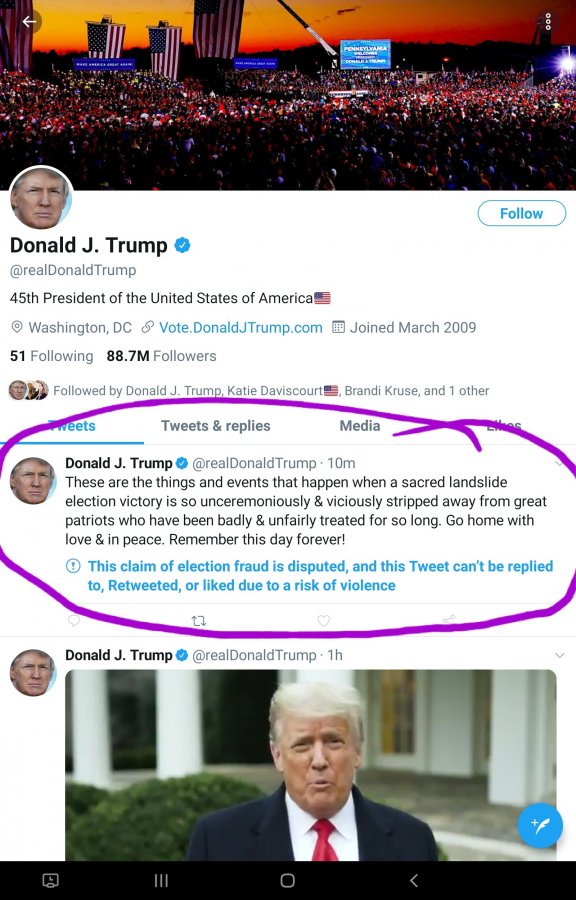576x900 pixels.
Task: Open the three-dot overflow menu
Action: click(x=548, y=22)
